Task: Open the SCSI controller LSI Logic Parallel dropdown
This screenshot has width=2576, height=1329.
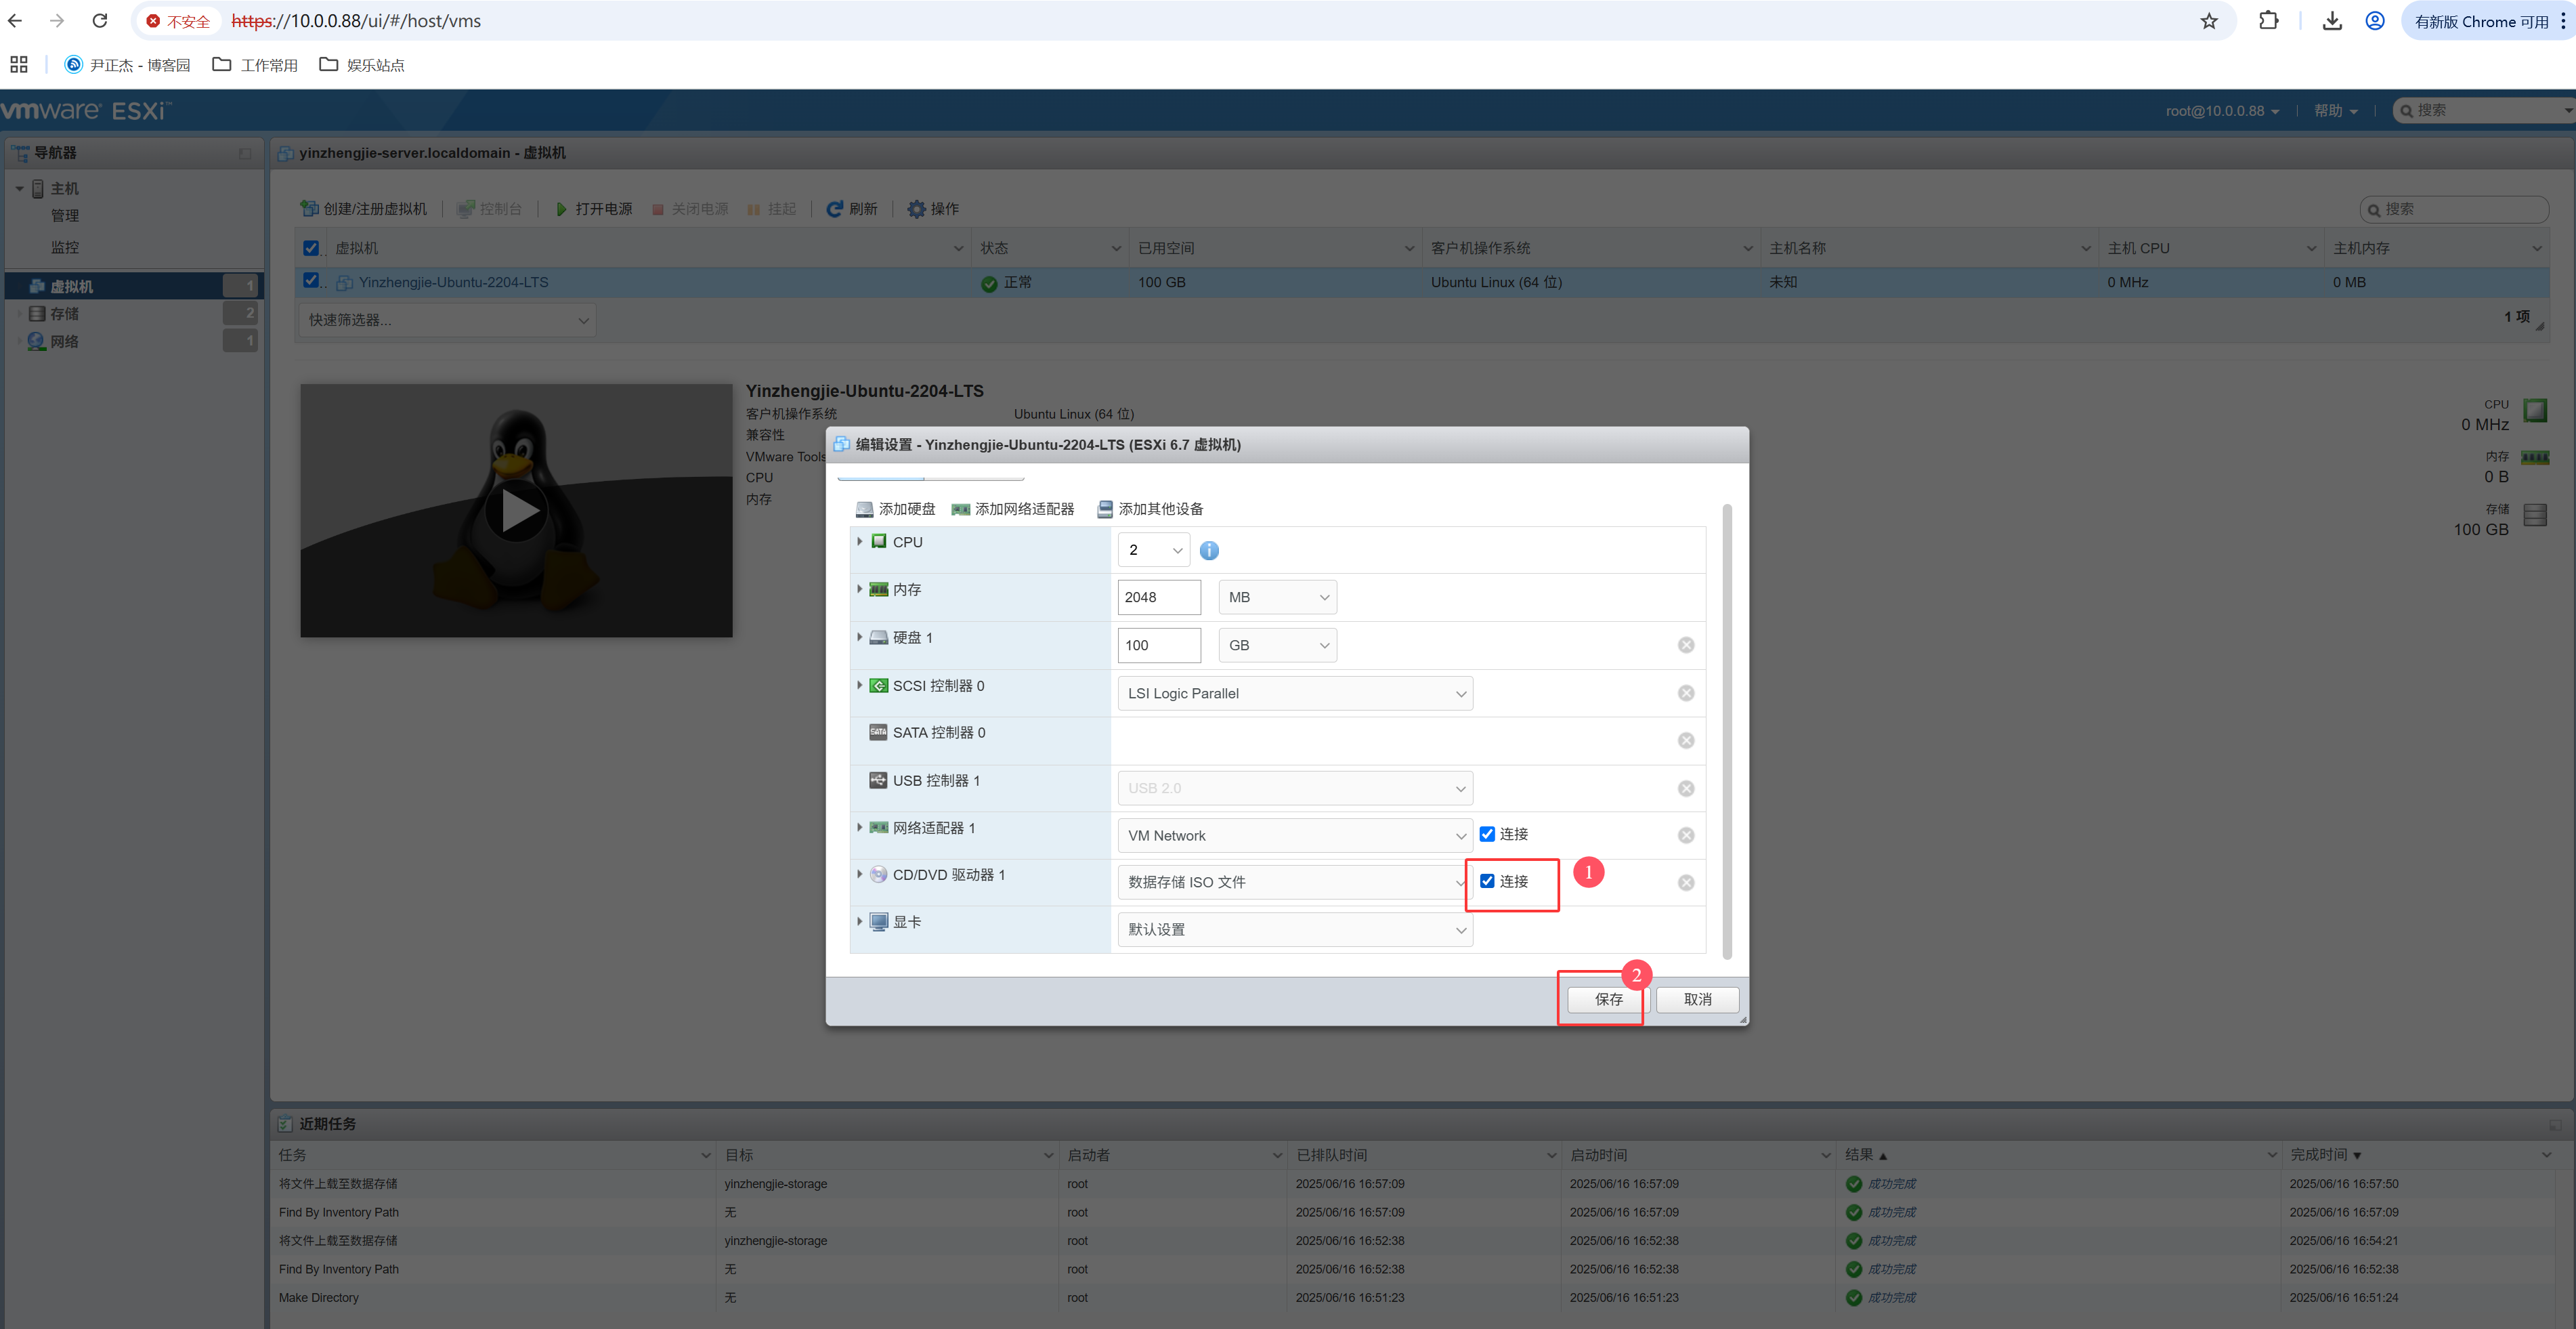Action: [x=1294, y=693]
